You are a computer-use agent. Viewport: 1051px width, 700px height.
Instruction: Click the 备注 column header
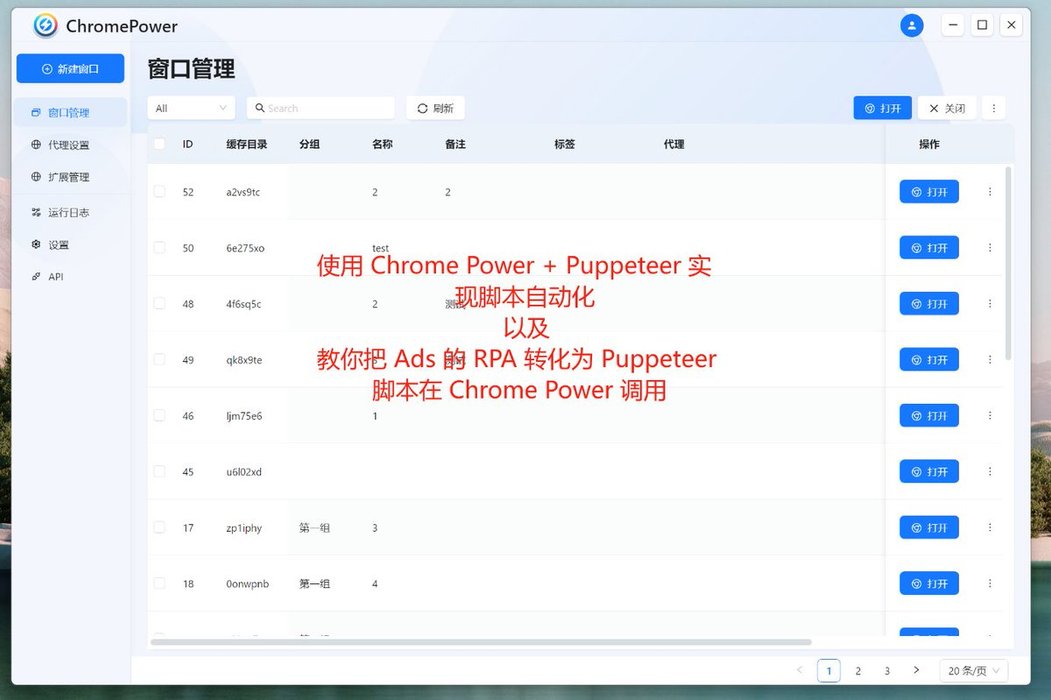455,144
